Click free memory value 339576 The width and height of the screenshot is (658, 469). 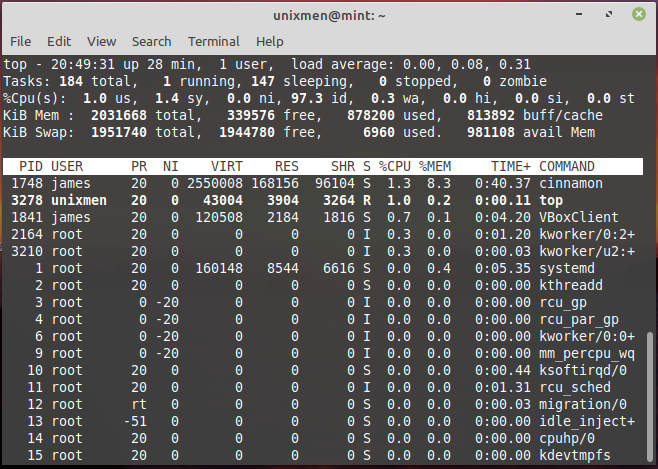(251, 115)
